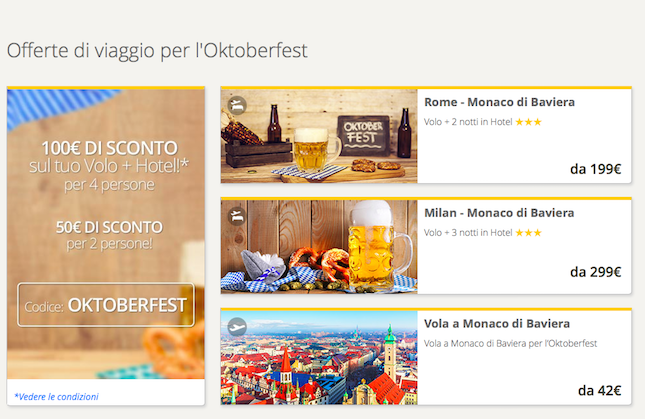Image resolution: width=645 pixels, height=419 pixels.
Task: Click the three-star rating on Rome offer
Action: click(529, 122)
